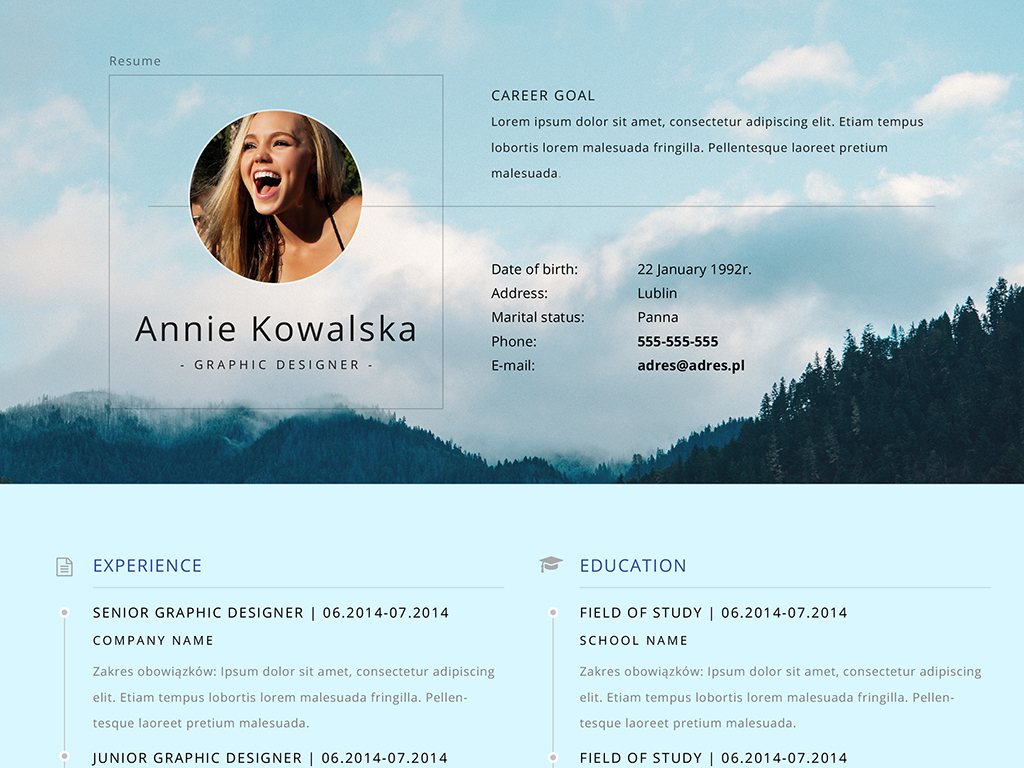Click the E-mail label
The width and height of the screenshot is (1024, 768).
tap(513, 366)
